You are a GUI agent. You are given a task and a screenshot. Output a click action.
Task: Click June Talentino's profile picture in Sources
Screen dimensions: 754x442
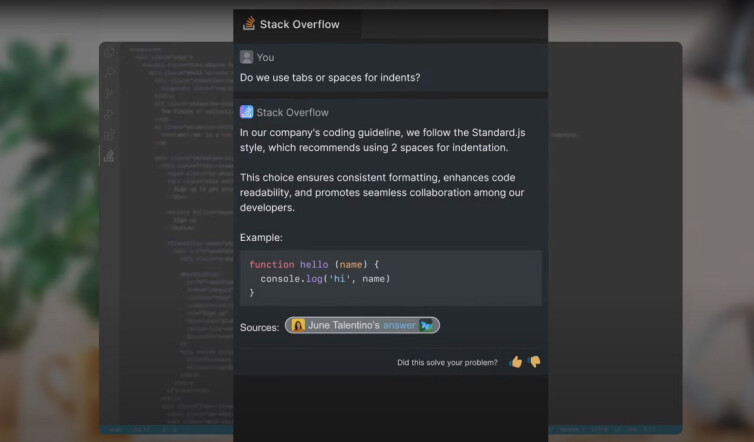[x=298, y=326]
